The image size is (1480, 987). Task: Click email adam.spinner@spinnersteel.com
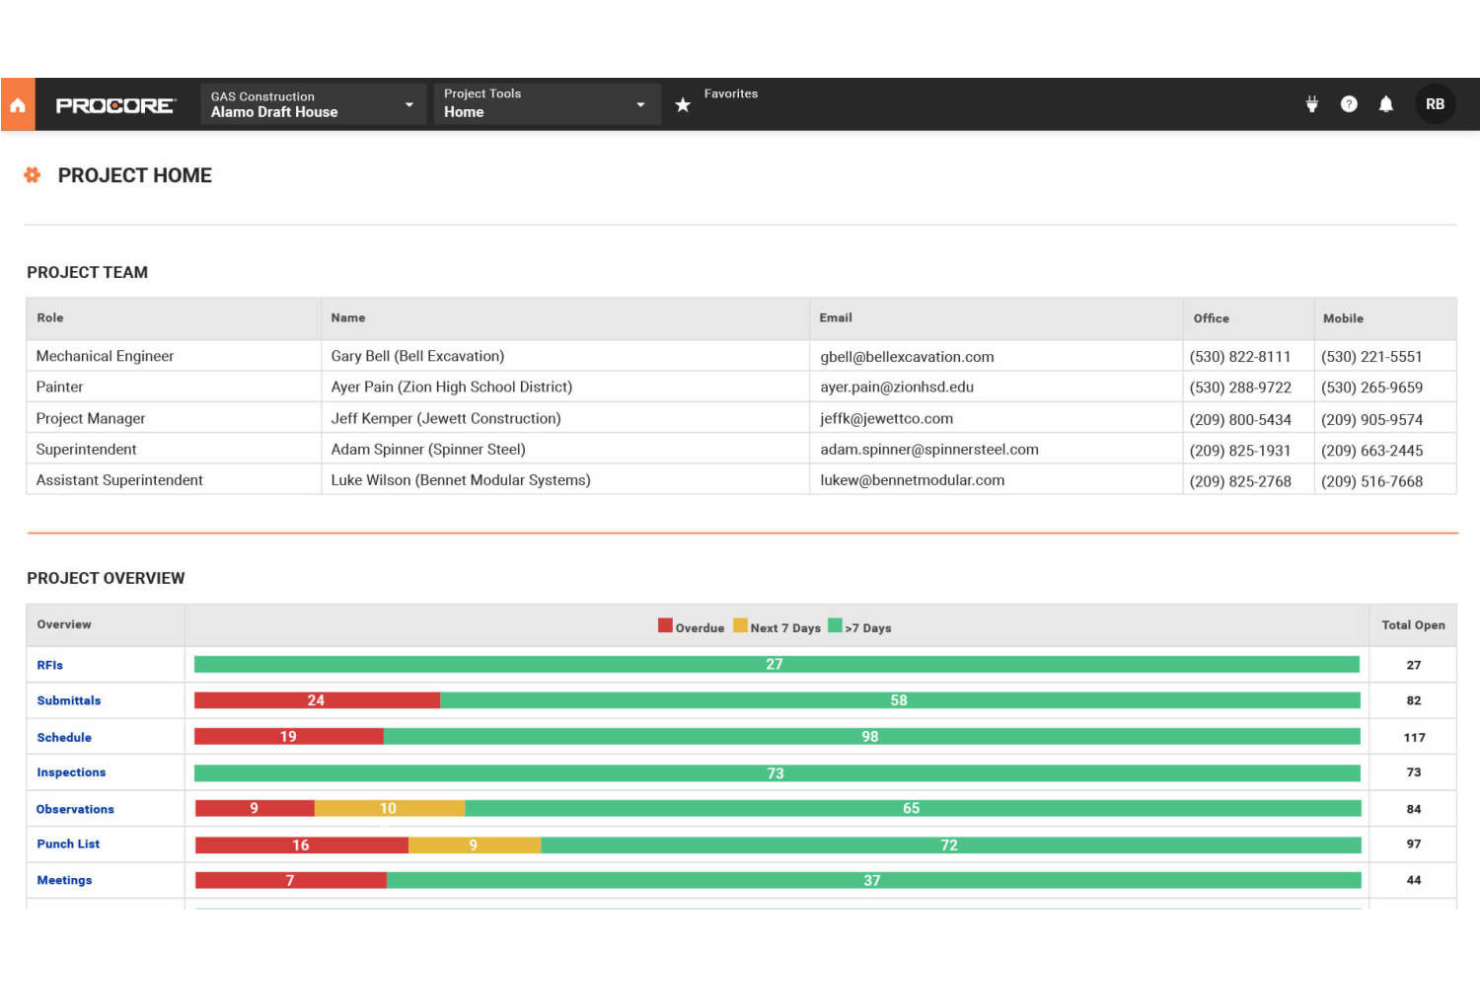(930, 450)
